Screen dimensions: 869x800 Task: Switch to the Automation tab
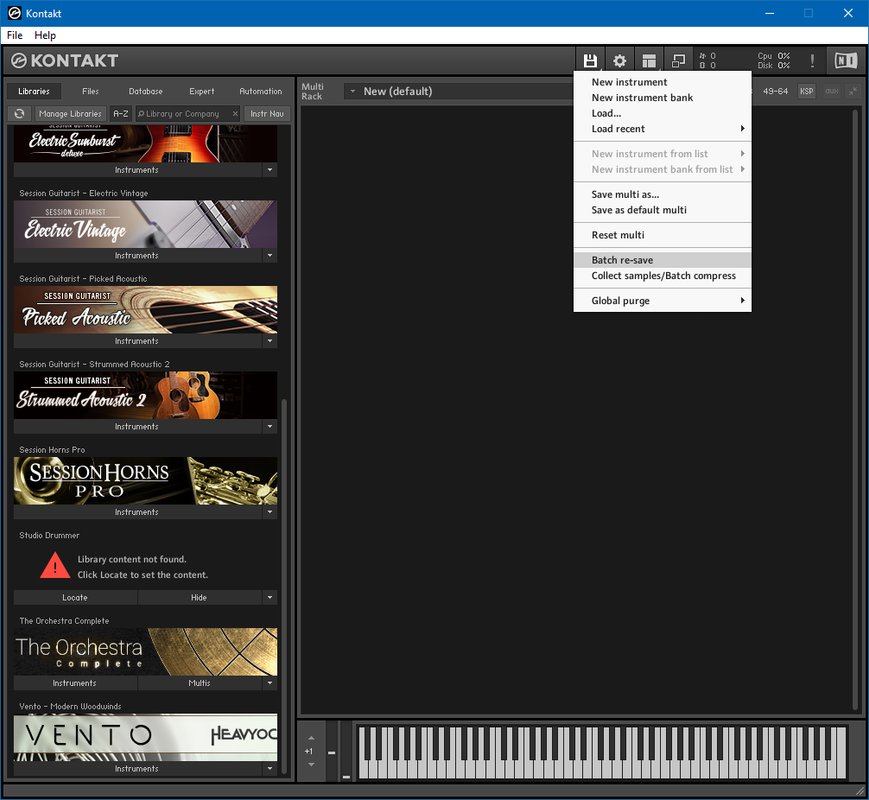[260, 91]
